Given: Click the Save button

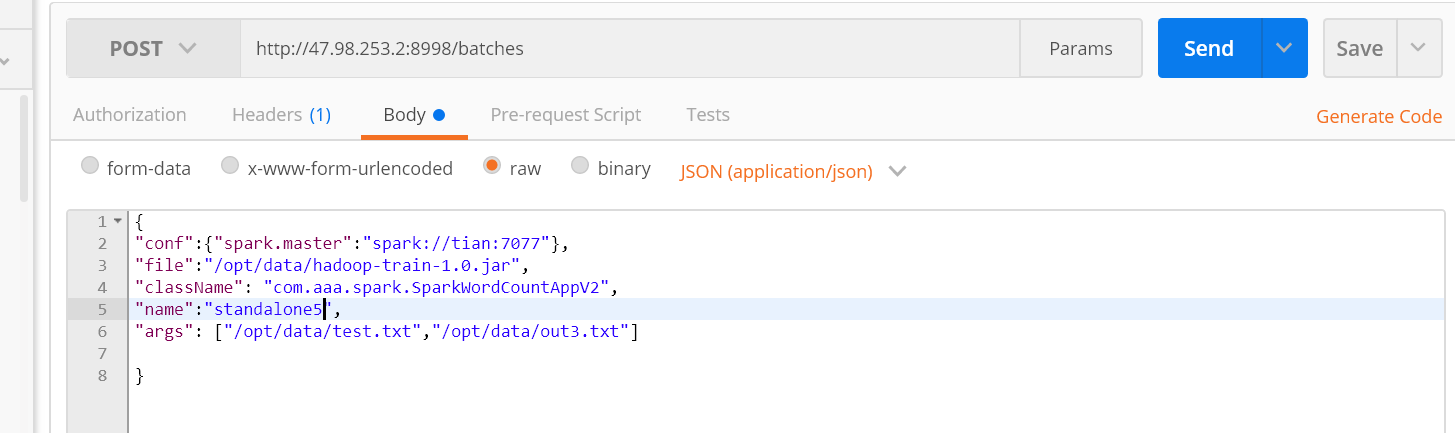Looking at the screenshot, I should click(x=1359, y=48).
